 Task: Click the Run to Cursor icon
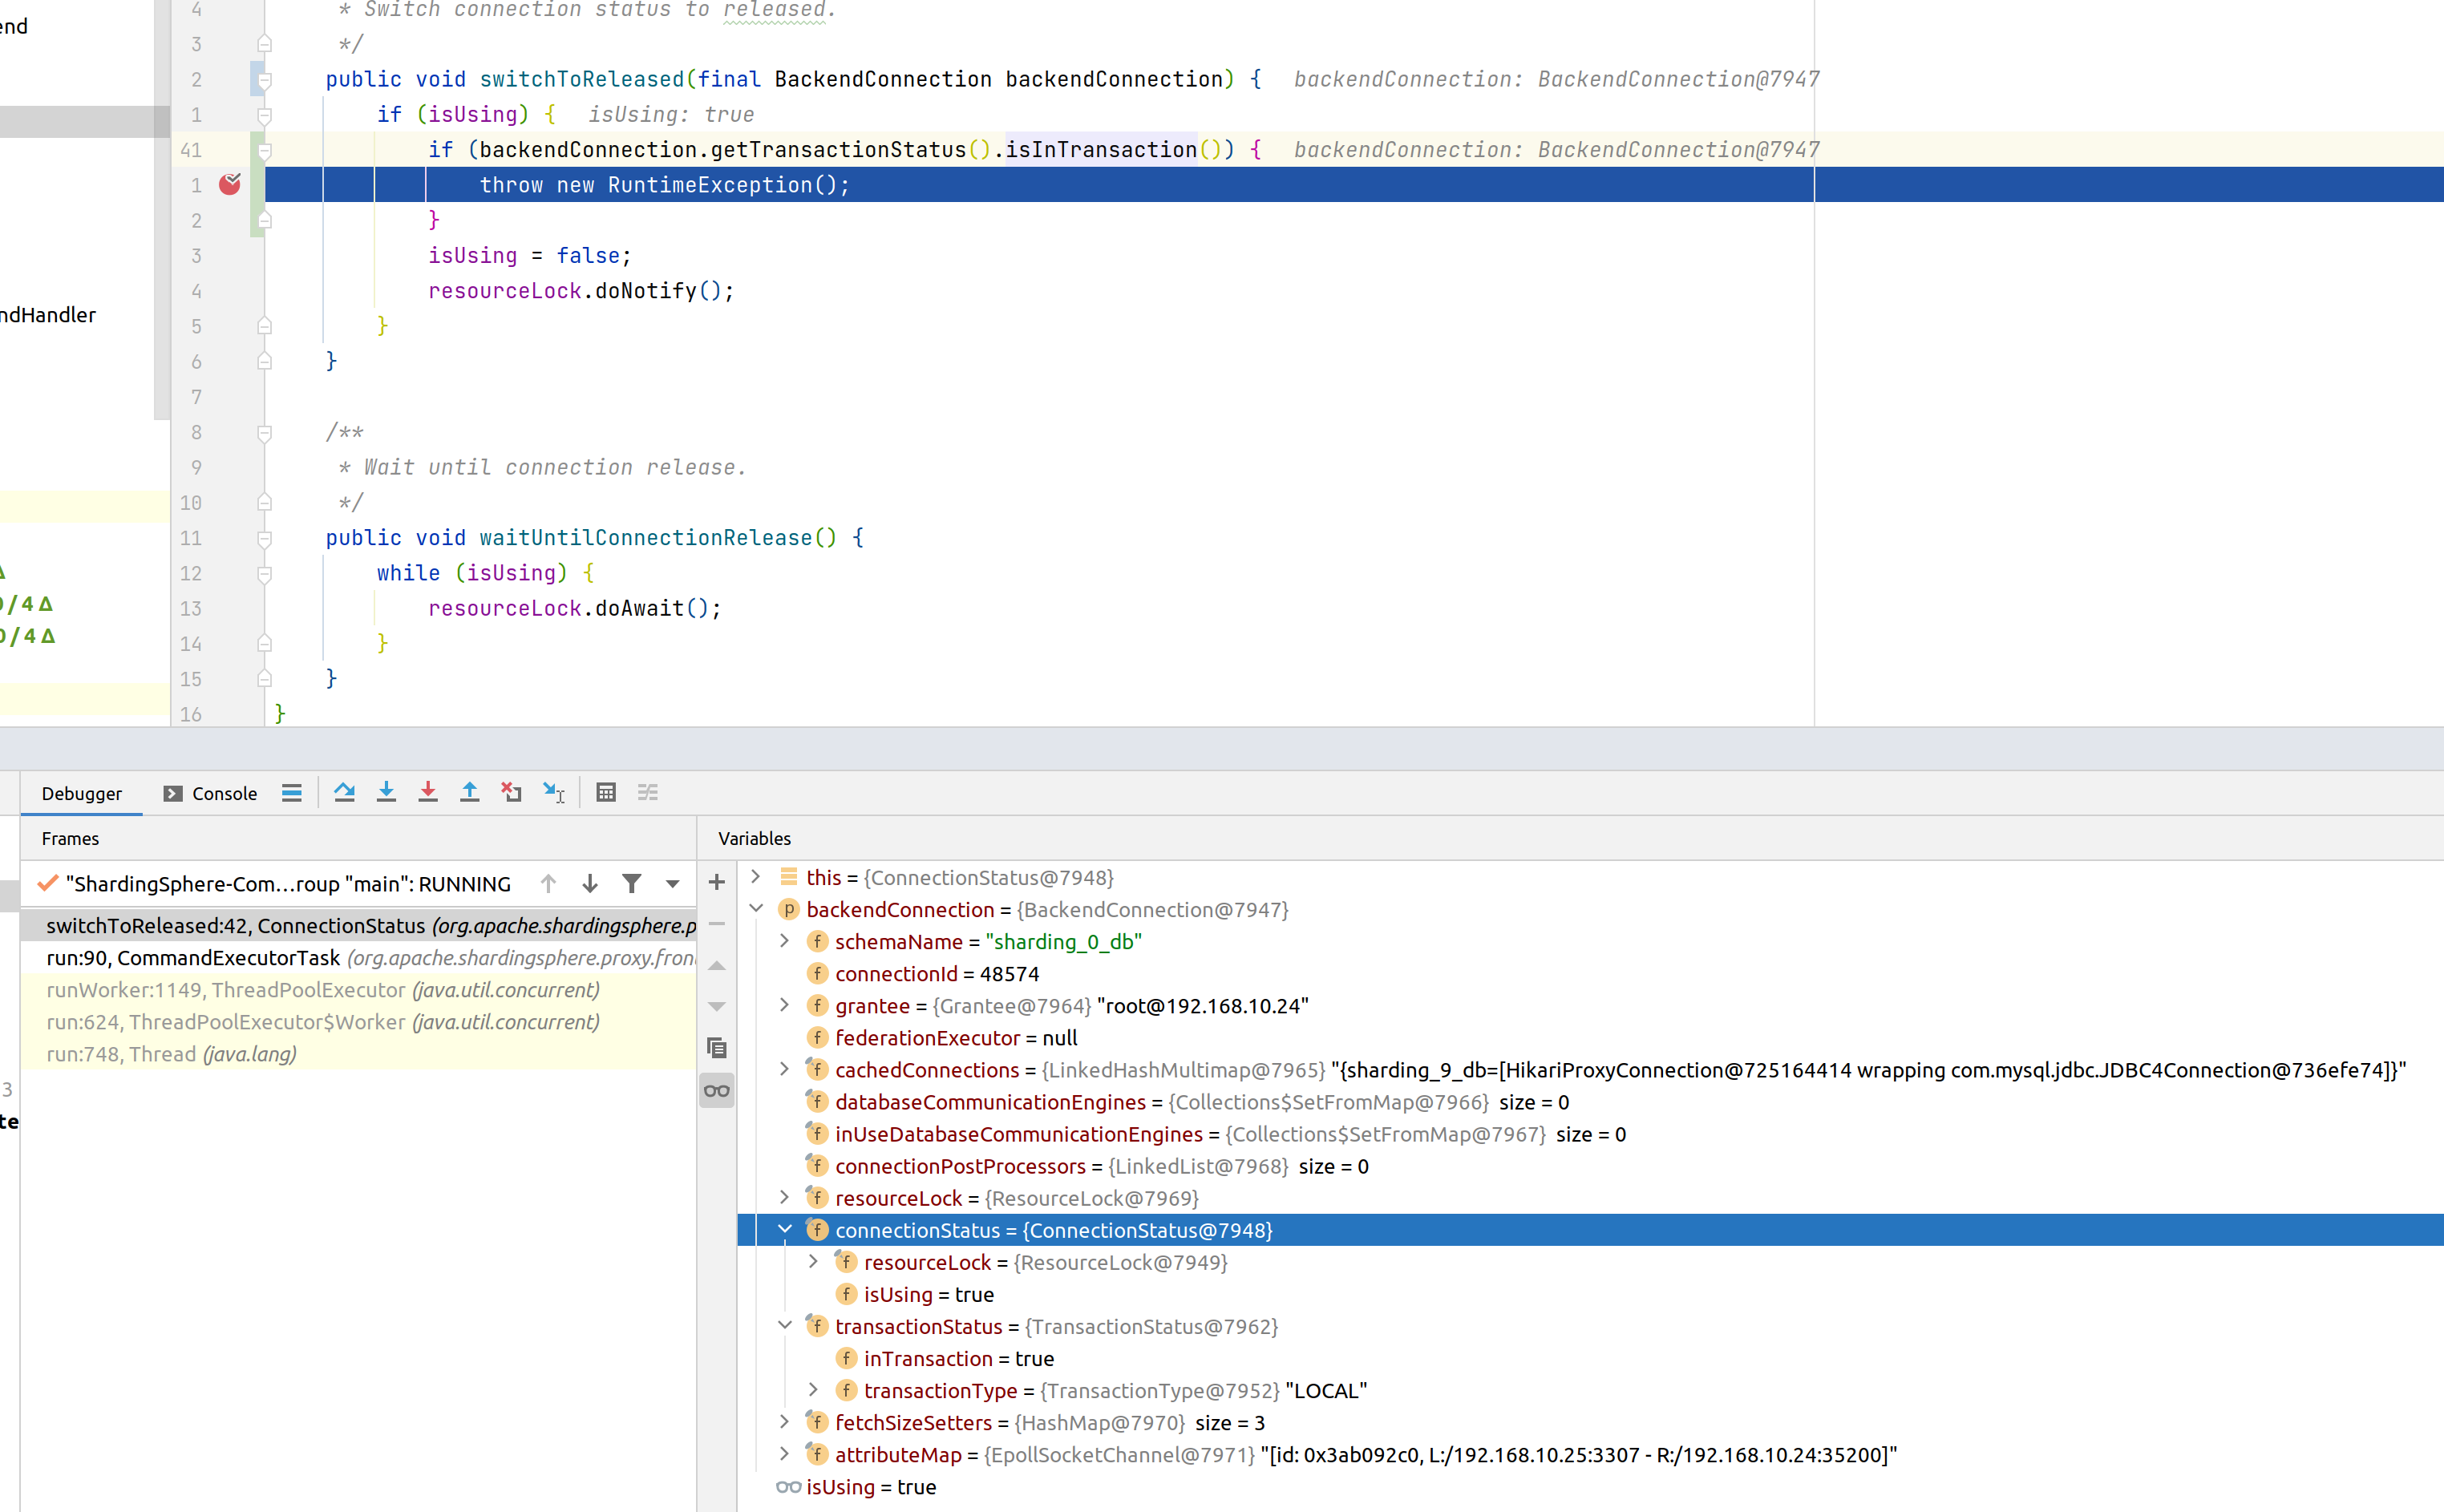[553, 793]
